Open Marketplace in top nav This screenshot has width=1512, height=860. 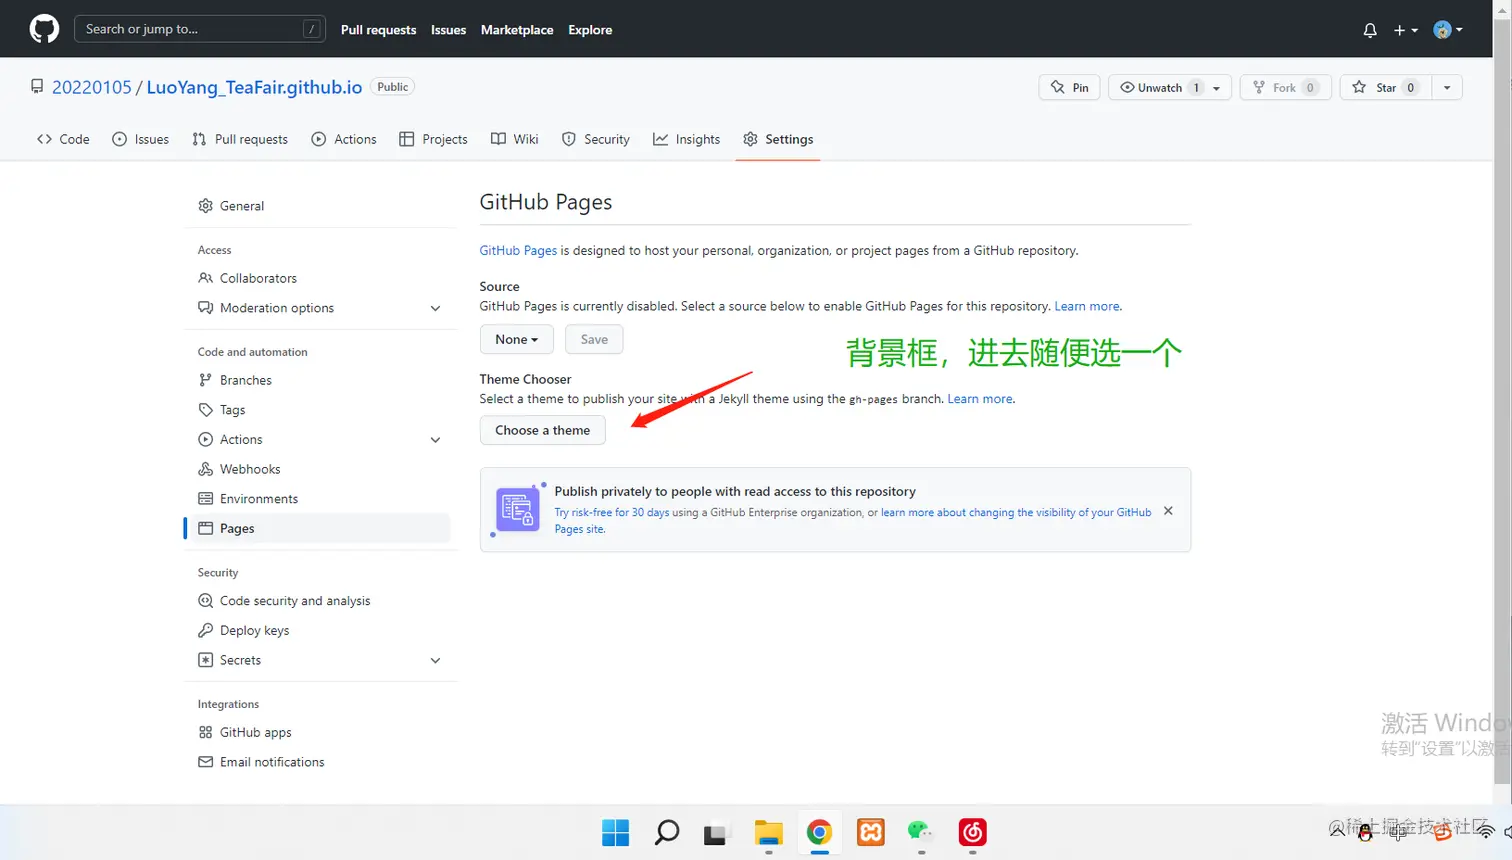coord(517,30)
